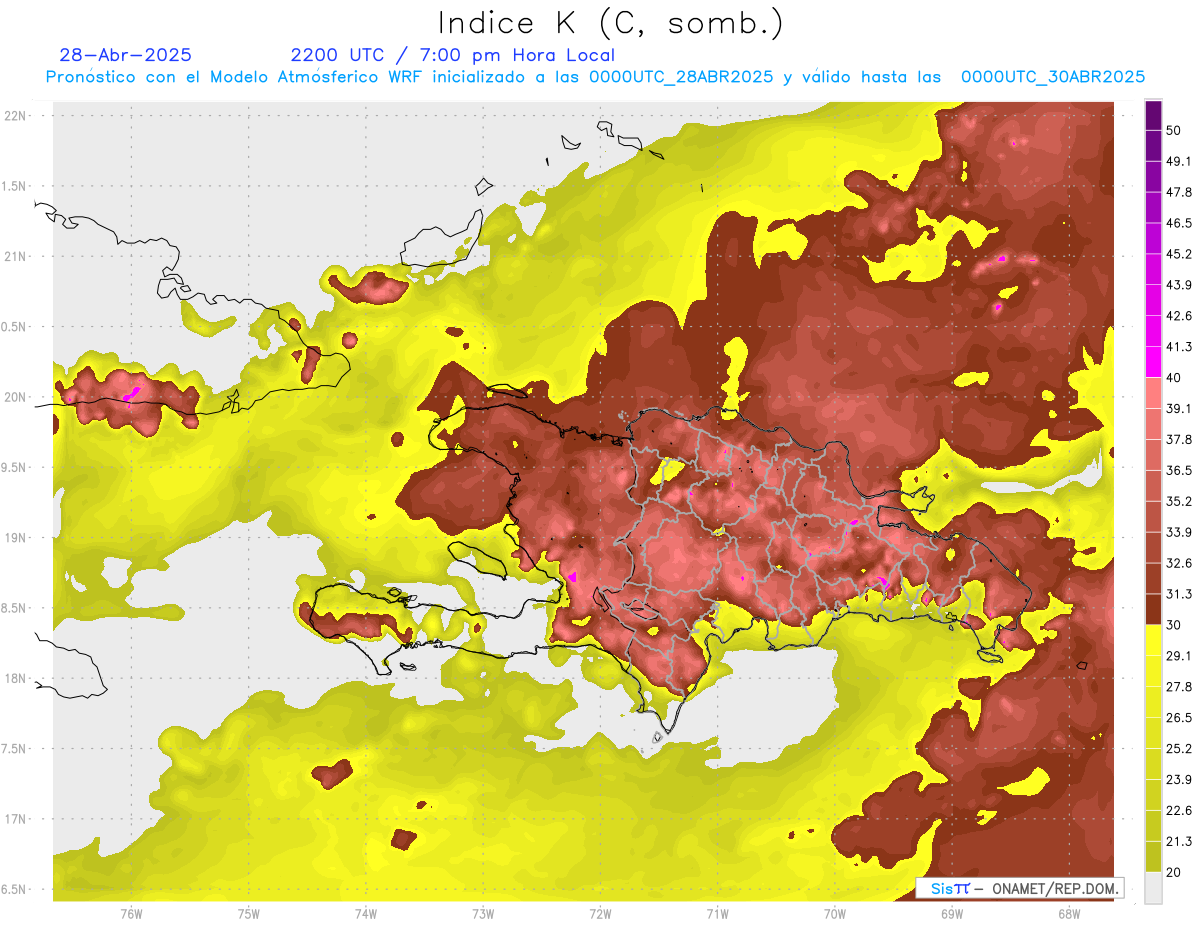Click the 'Pronóstico con el Modelo Atmosférico WRF' line
1200x927 pixels.
[595, 77]
